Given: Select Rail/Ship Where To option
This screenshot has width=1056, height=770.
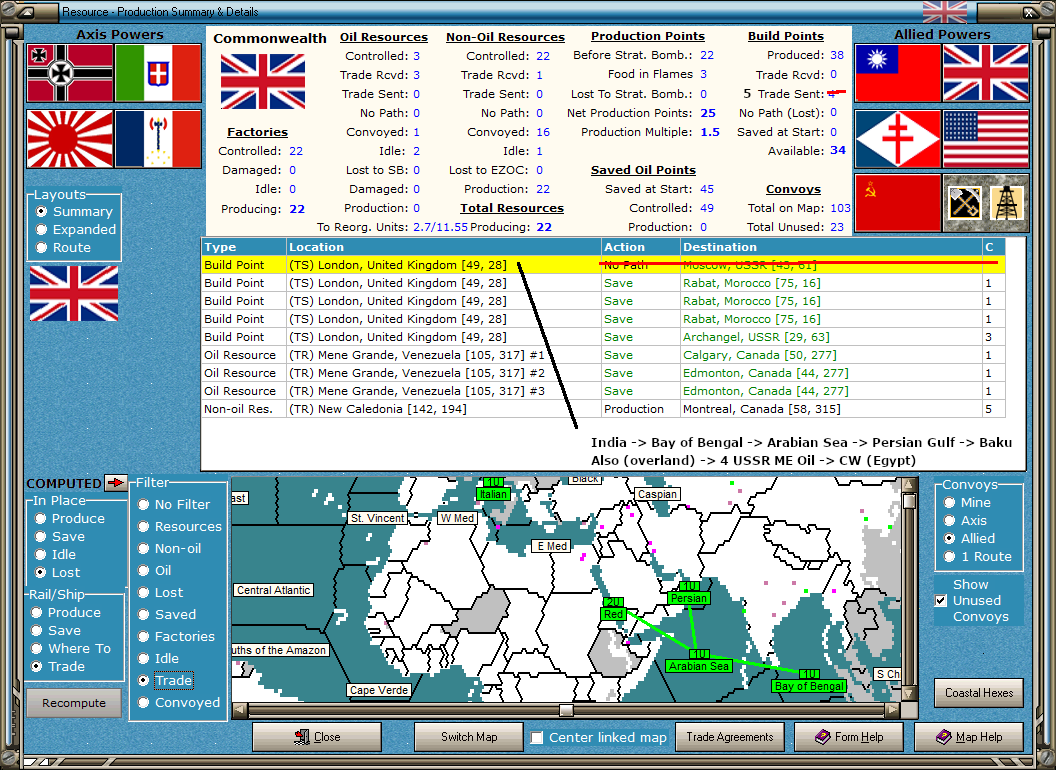Looking at the screenshot, I should (71, 648).
